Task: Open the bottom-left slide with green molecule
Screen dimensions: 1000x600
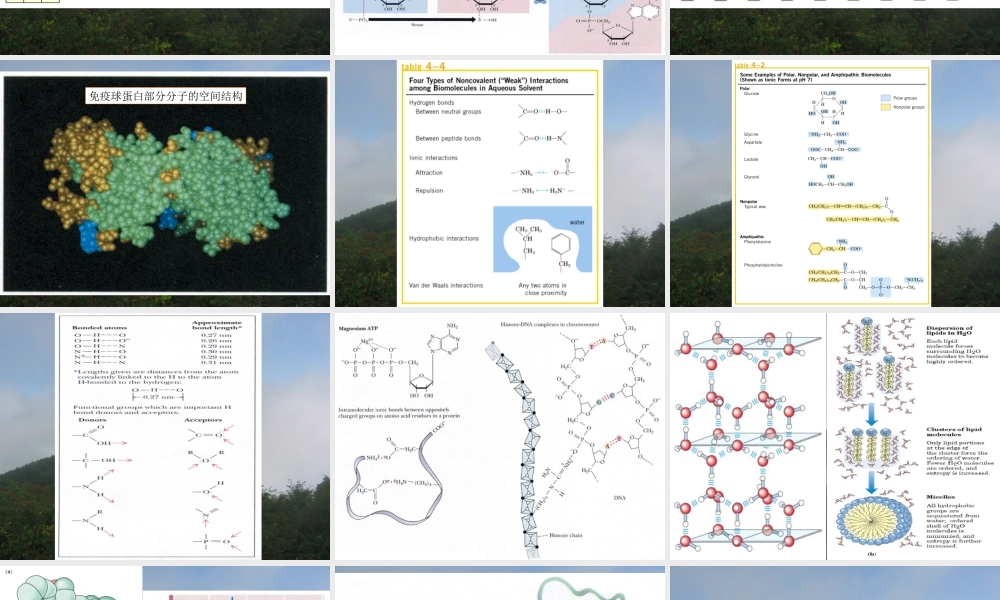Action: pos(165,583)
